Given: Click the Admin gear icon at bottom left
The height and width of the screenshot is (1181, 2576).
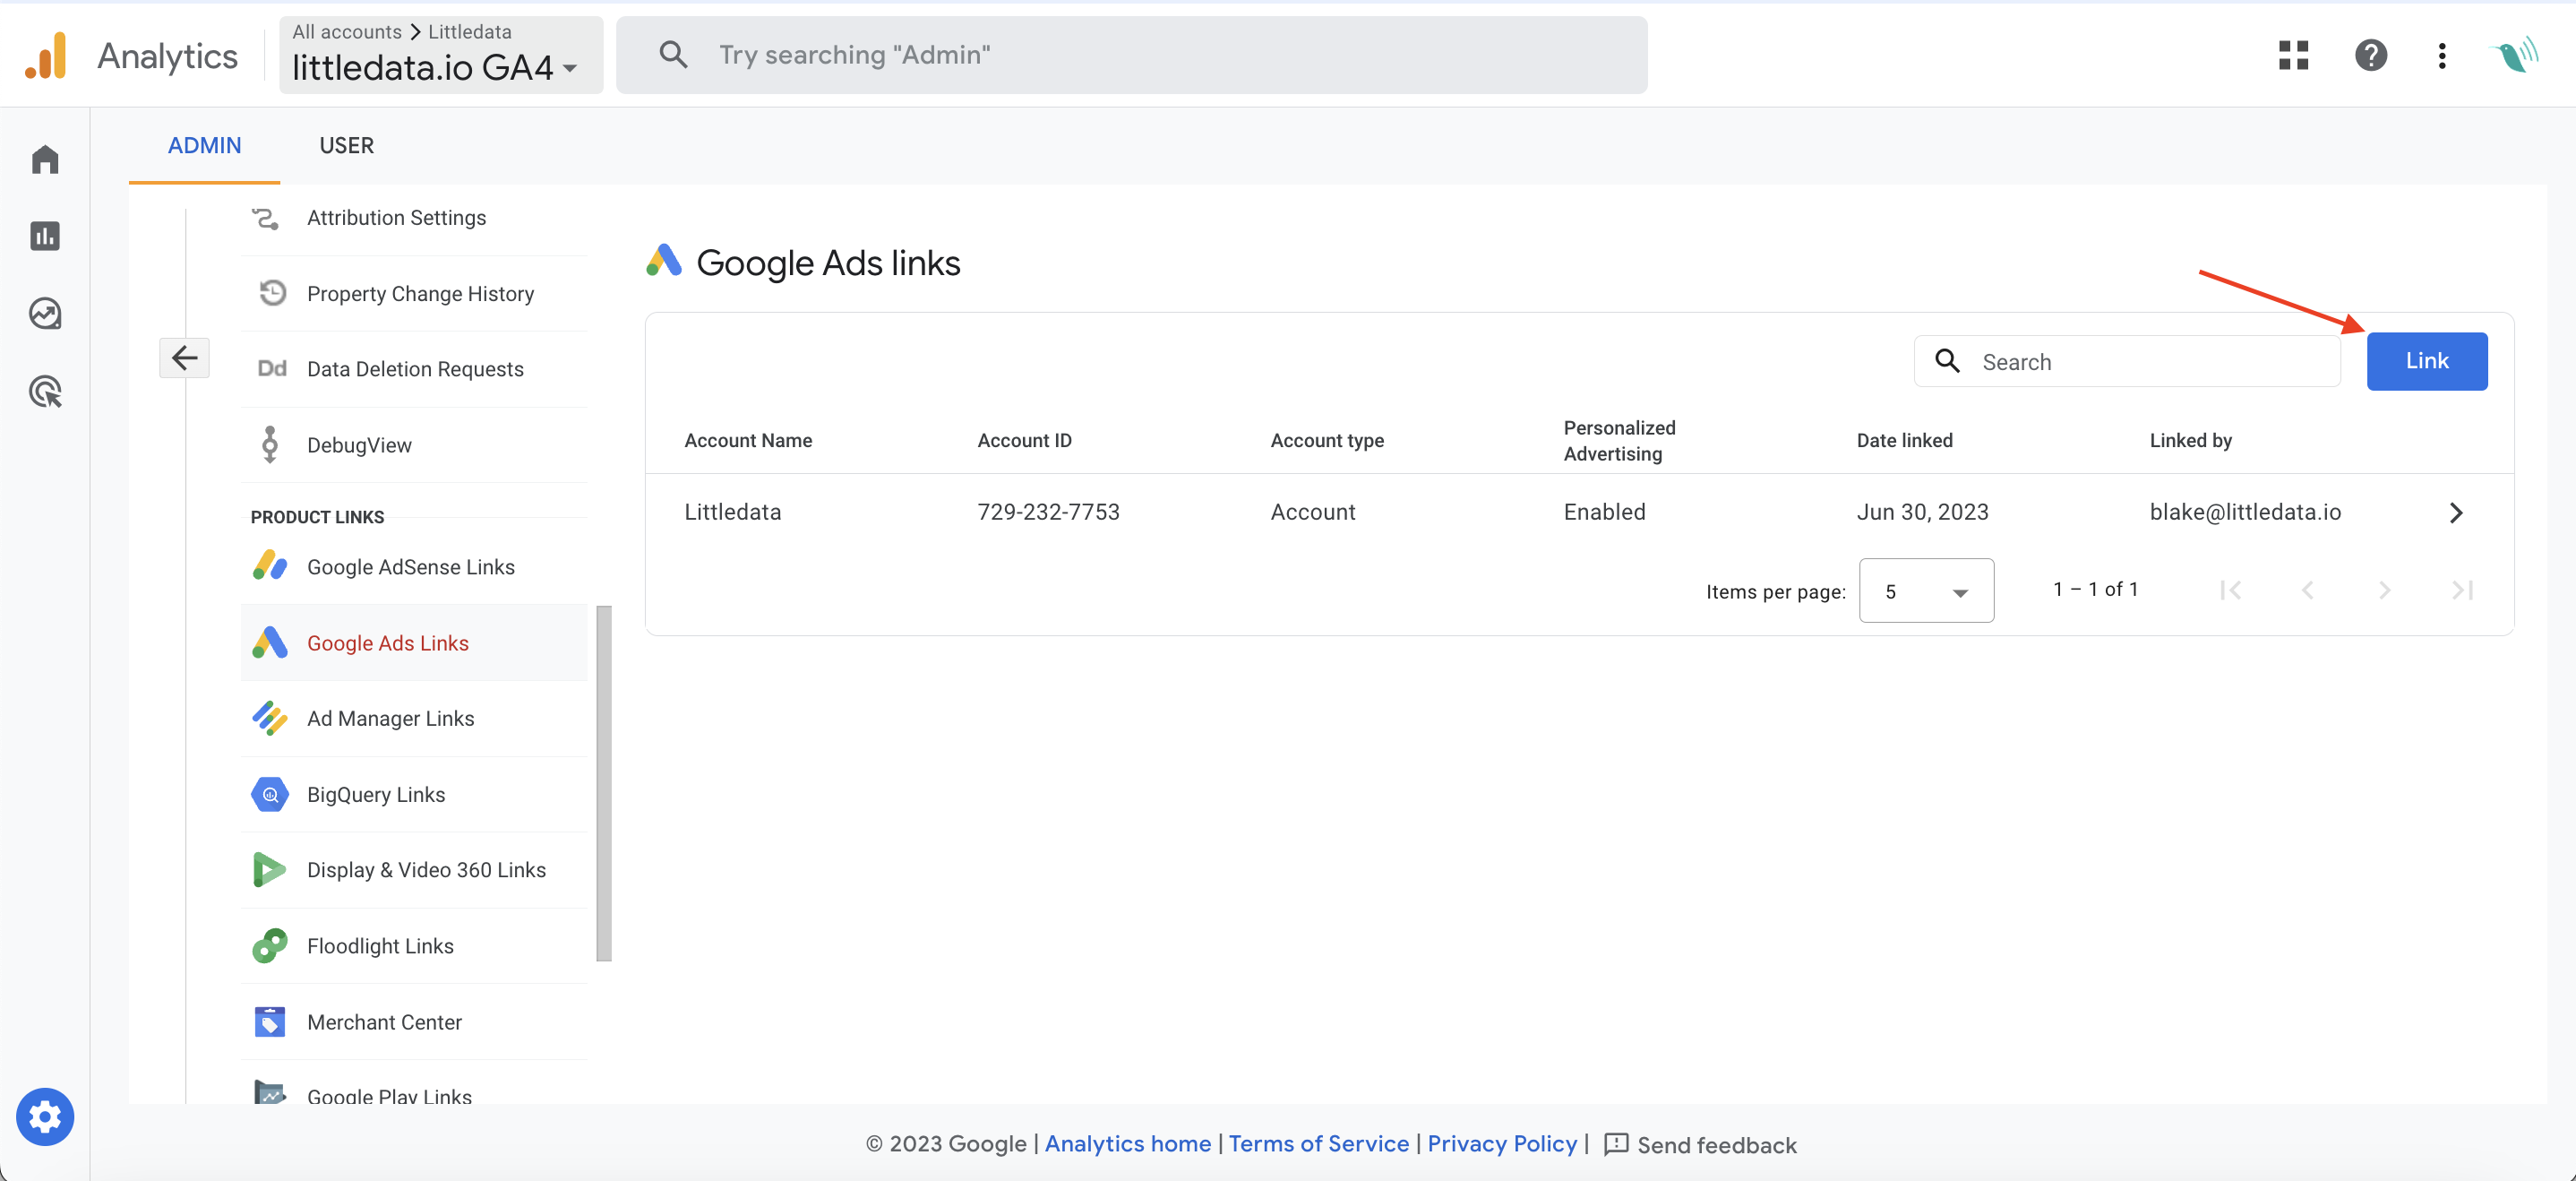Looking at the screenshot, I should click(45, 1116).
